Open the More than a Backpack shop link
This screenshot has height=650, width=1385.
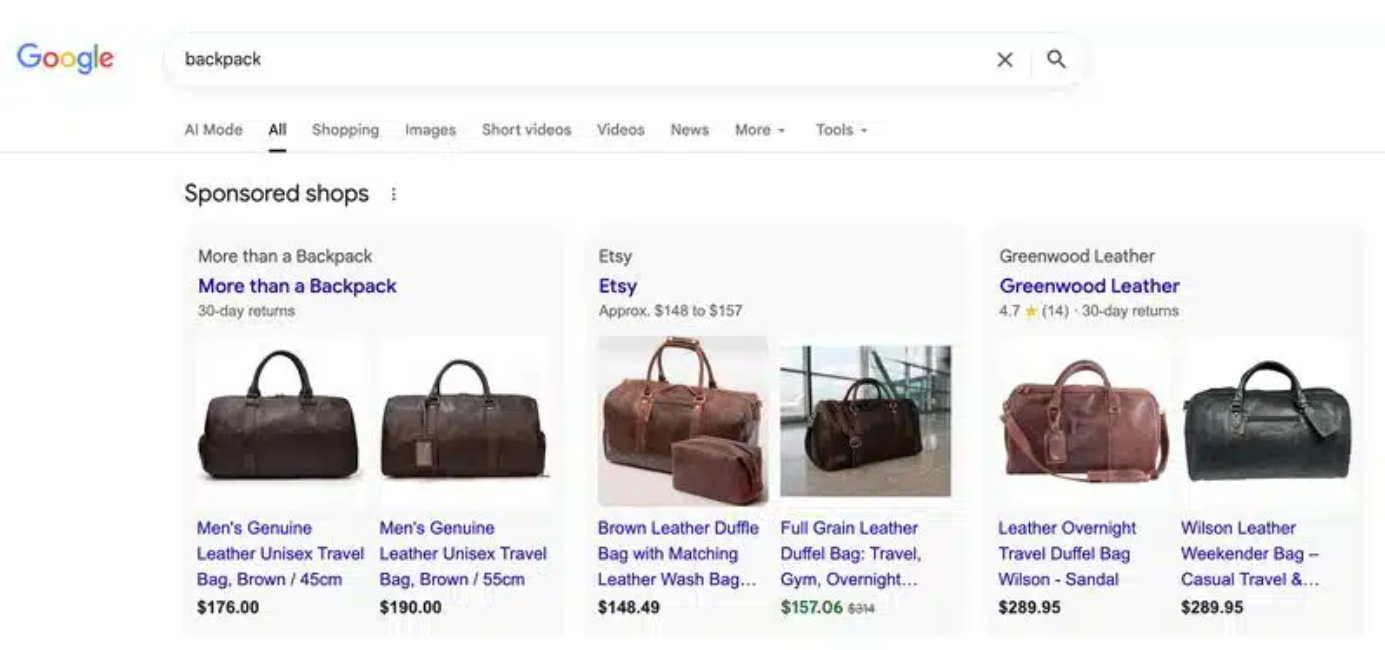[297, 286]
